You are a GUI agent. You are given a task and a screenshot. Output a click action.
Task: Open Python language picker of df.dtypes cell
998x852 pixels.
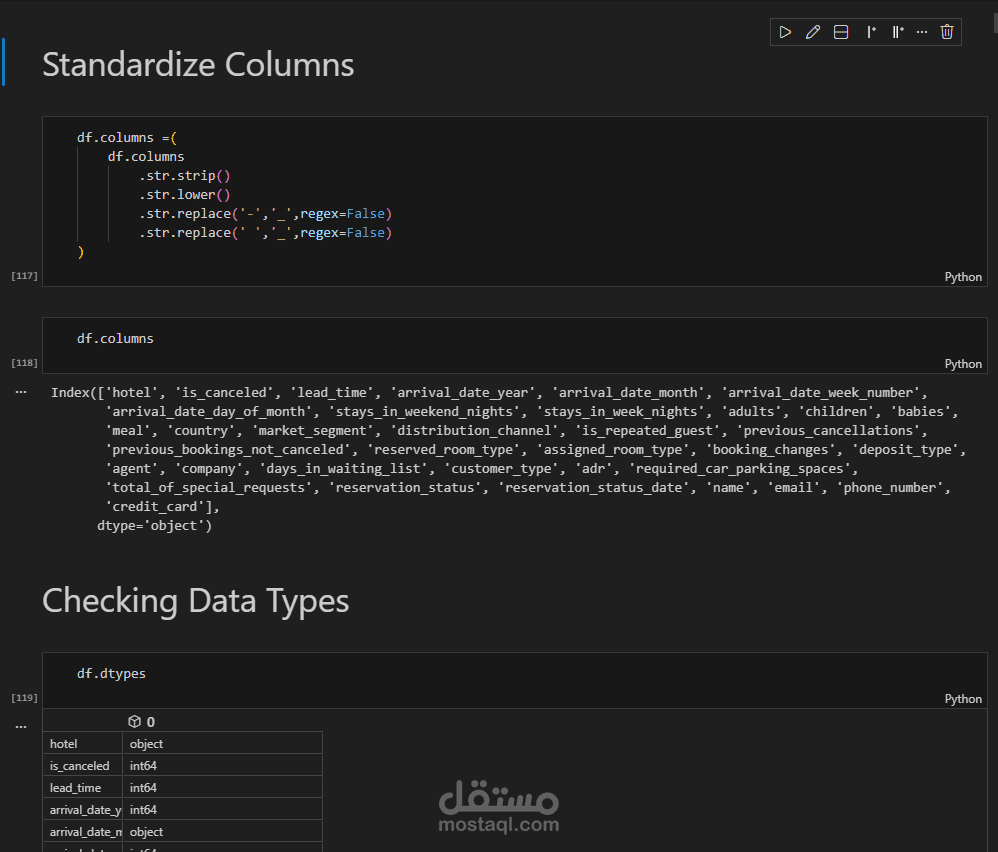click(963, 699)
